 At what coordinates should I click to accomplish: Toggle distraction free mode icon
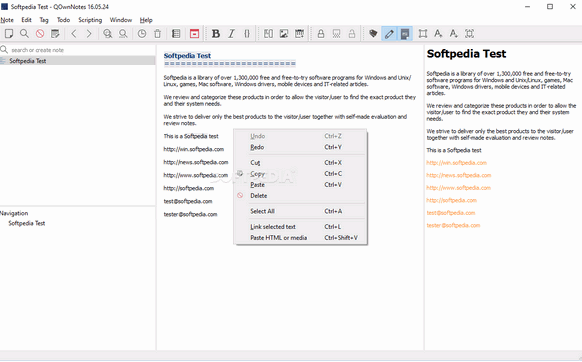[423, 34]
